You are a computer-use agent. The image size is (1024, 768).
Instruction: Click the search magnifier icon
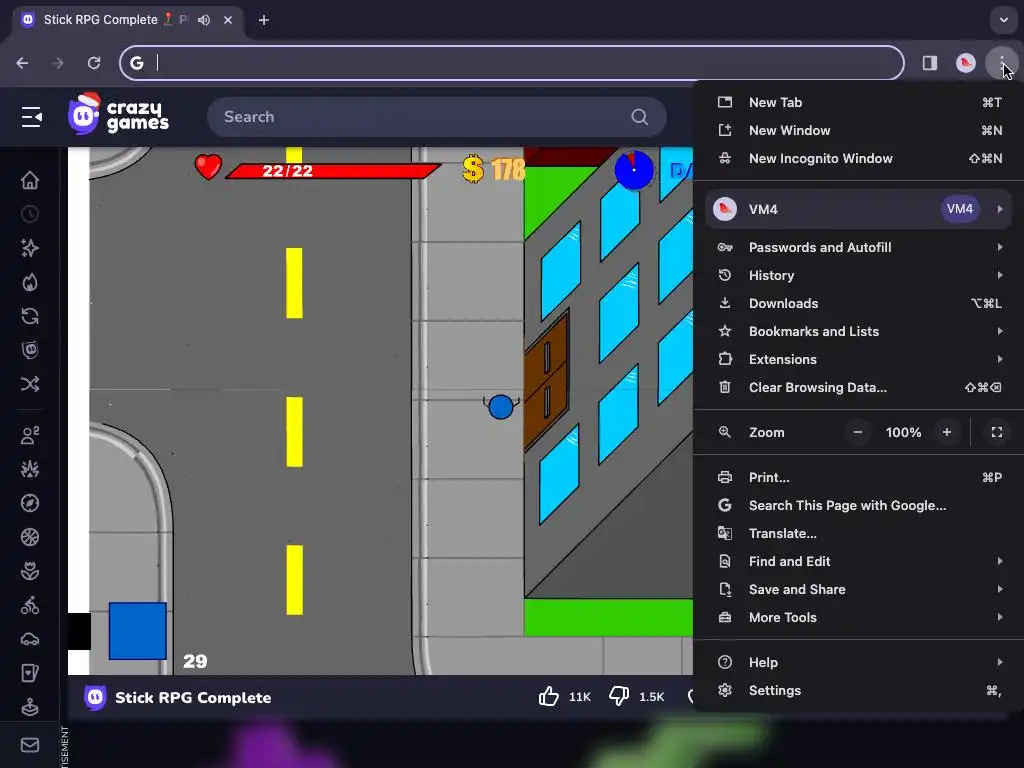pos(639,117)
